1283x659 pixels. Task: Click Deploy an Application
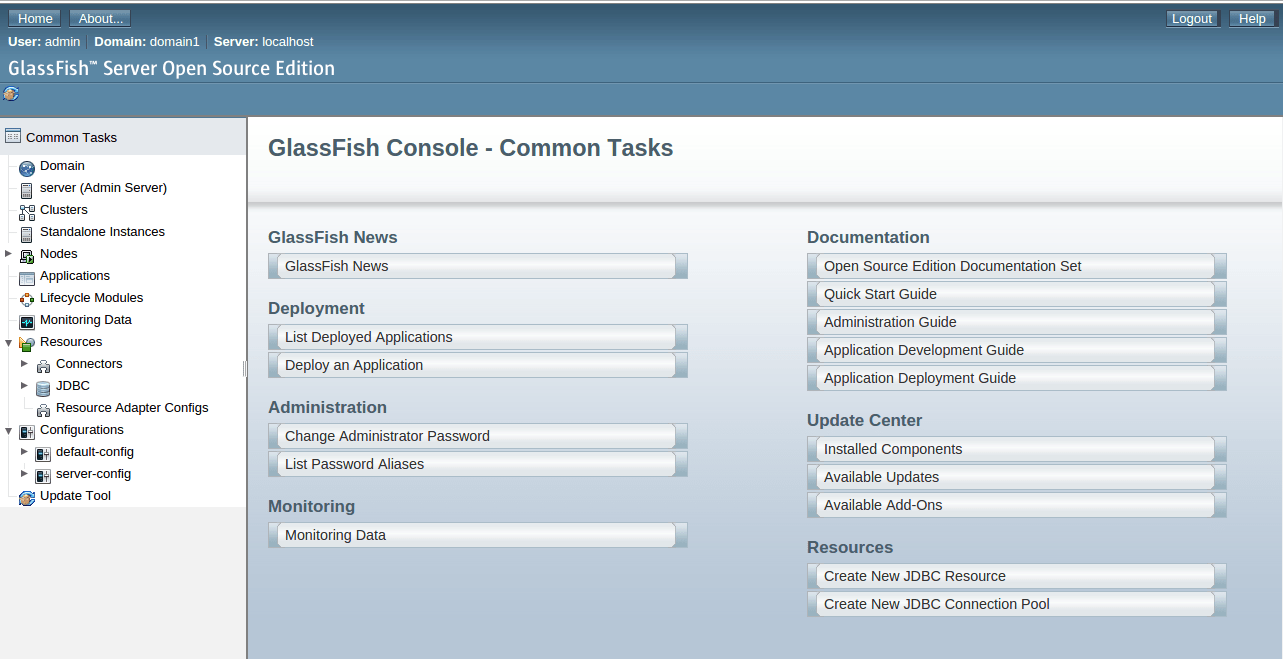click(478, 365)
